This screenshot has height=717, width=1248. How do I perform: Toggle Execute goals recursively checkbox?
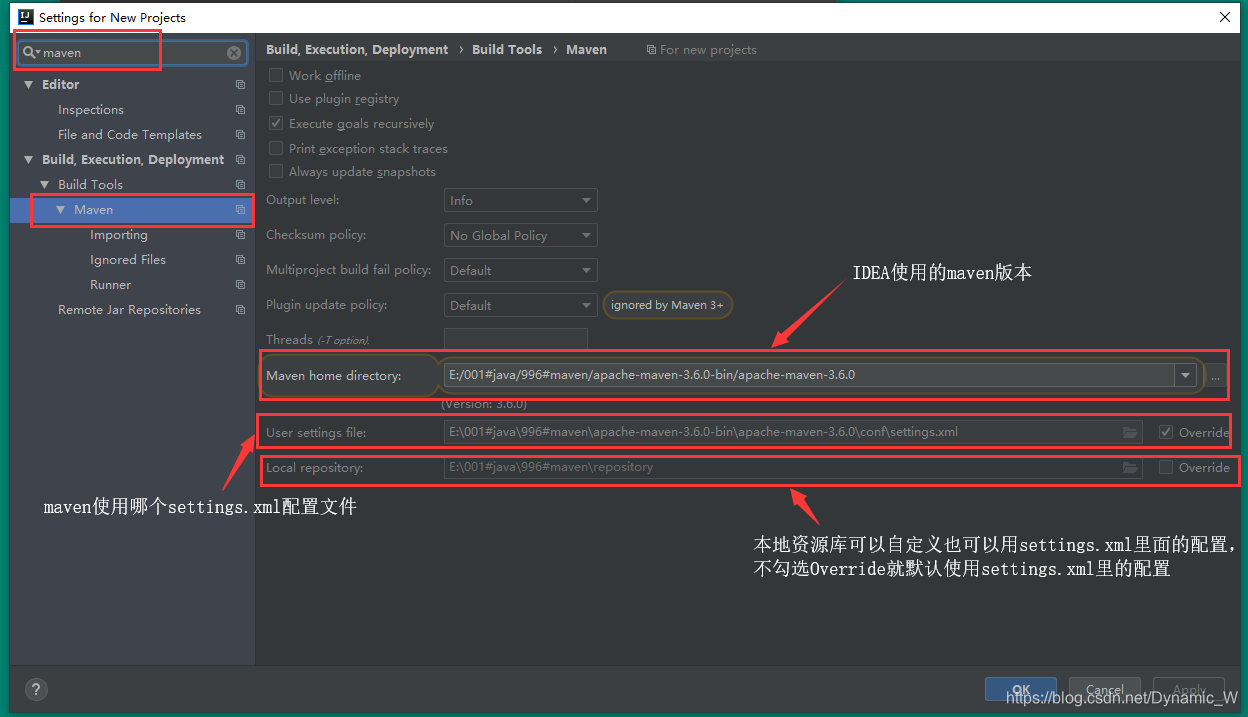276,124
